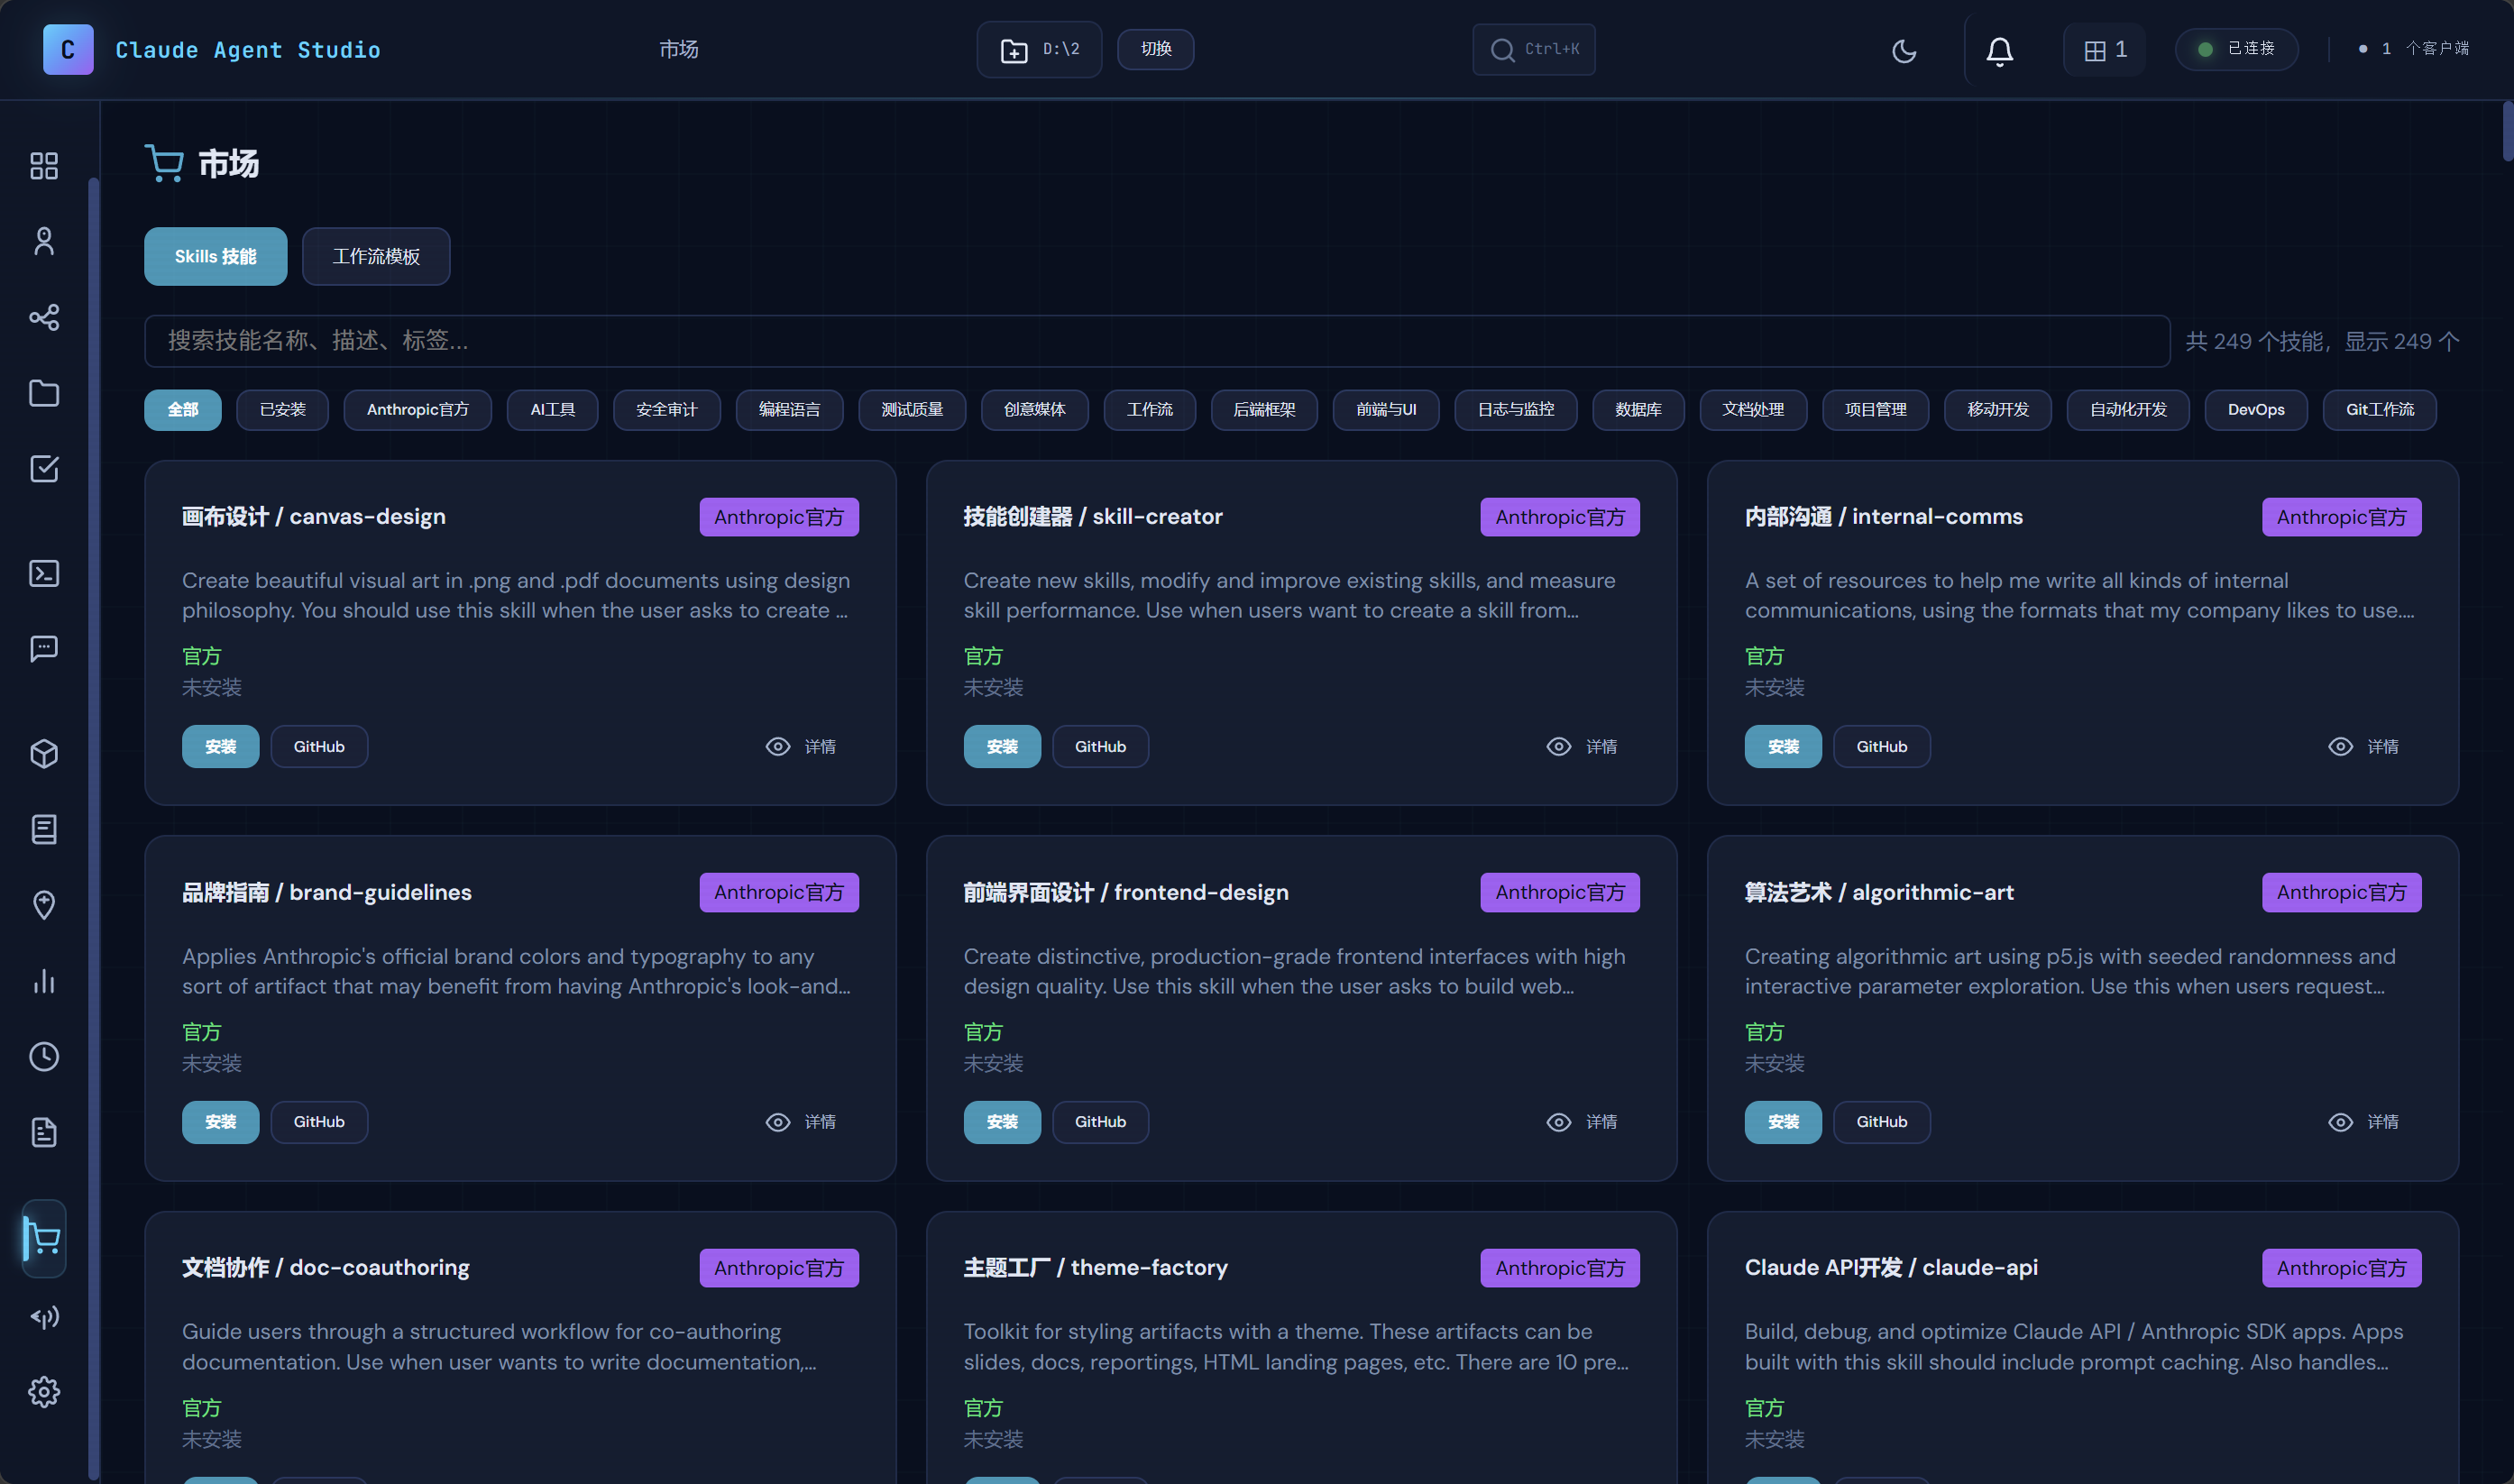Toggle dark mode with the moon icon
Screen dimensions: 2514x1484
(x=1904, y=50)
